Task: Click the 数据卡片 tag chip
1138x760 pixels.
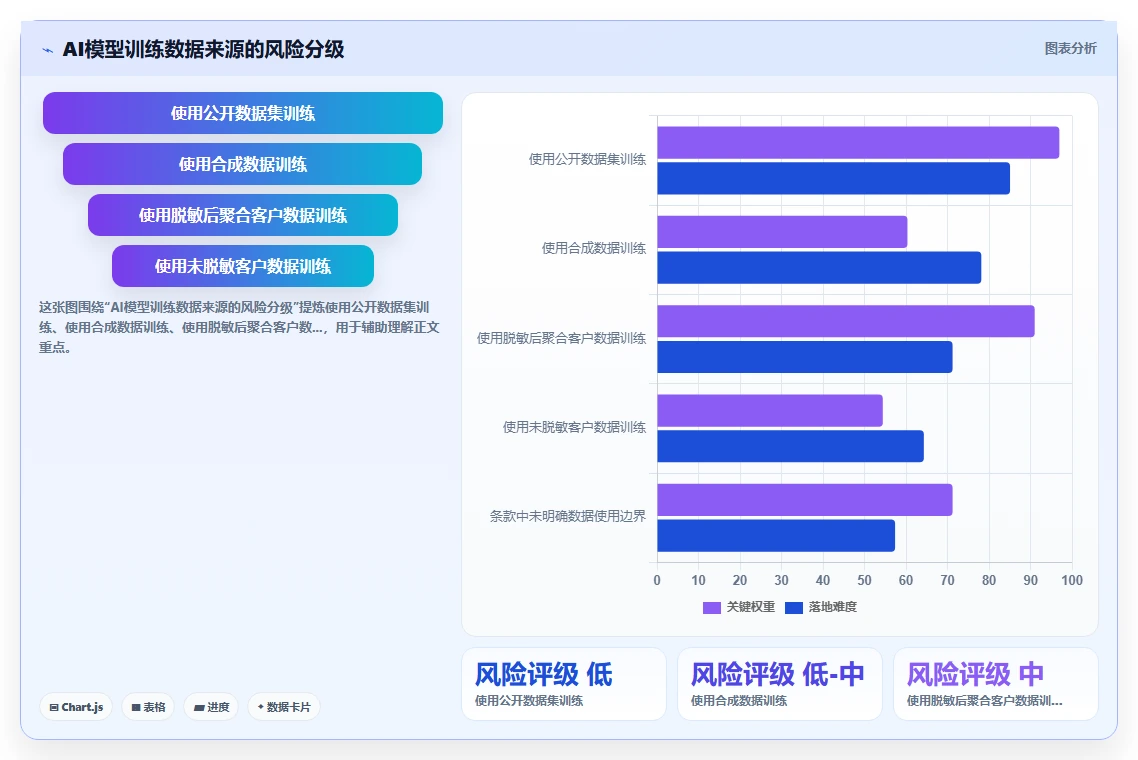Action: (x=284, y=707)
